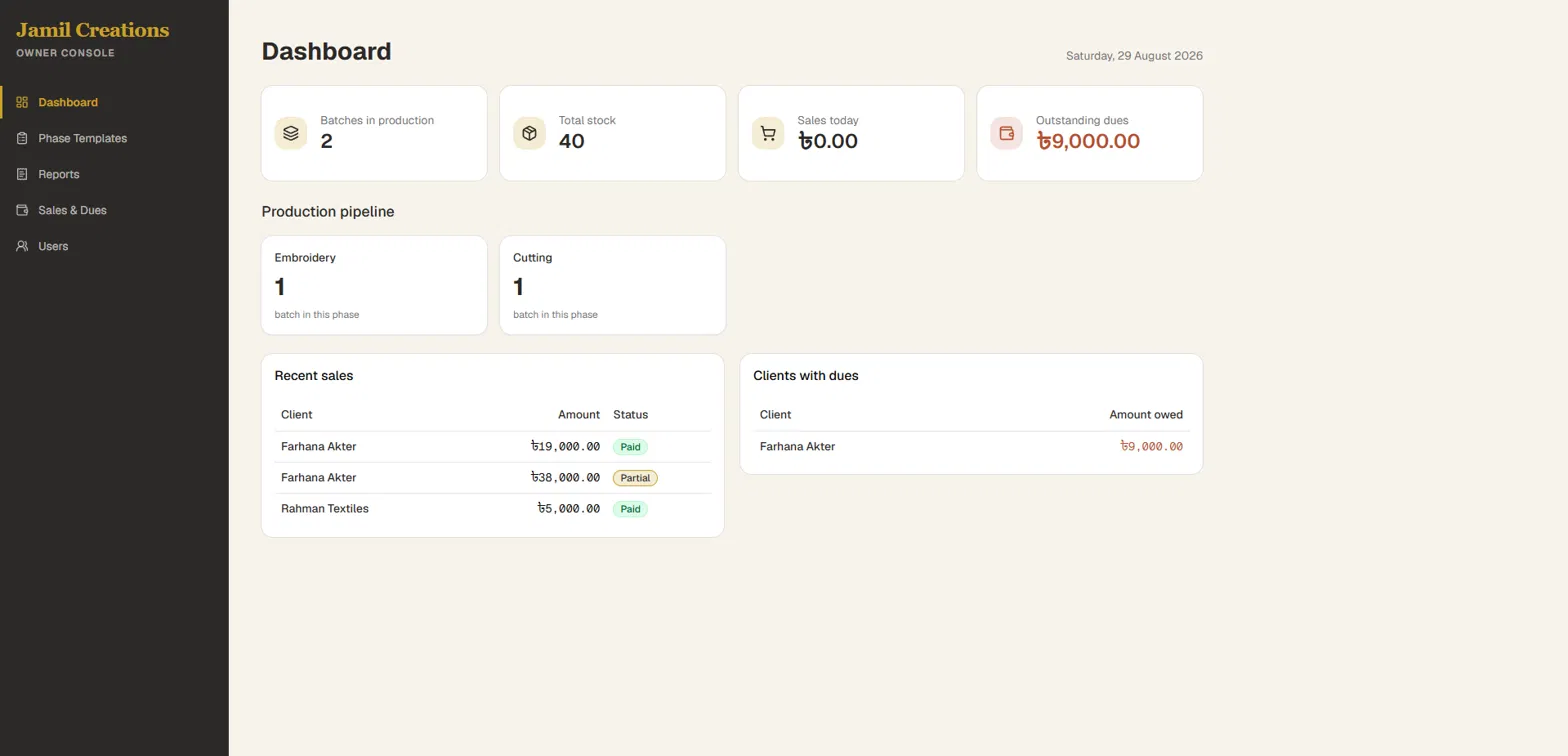This screenshot has width=1568, height=756.
Task: Click the Phase Templates clipboard icon
Action: click(x=22, y=138)
